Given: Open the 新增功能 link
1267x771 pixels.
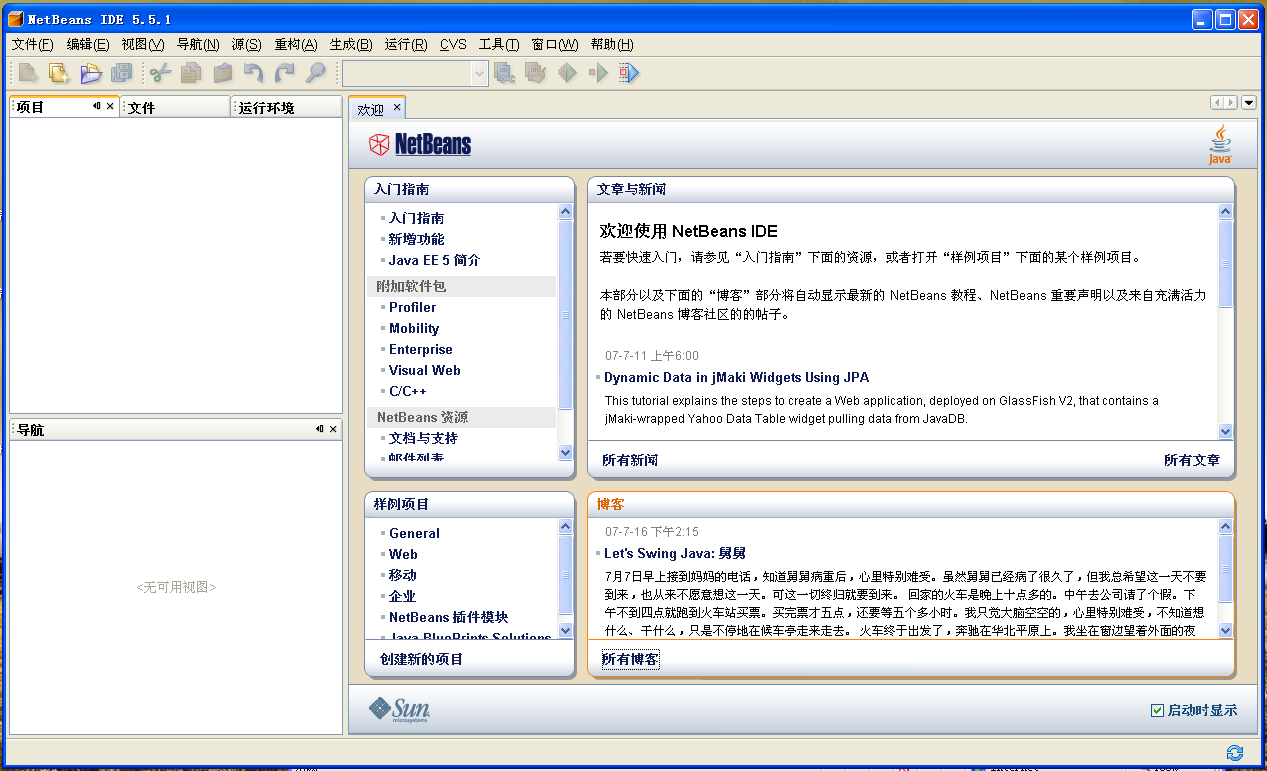Looking at the screenshot, I should pyautogui.click(x=416, y=239).
